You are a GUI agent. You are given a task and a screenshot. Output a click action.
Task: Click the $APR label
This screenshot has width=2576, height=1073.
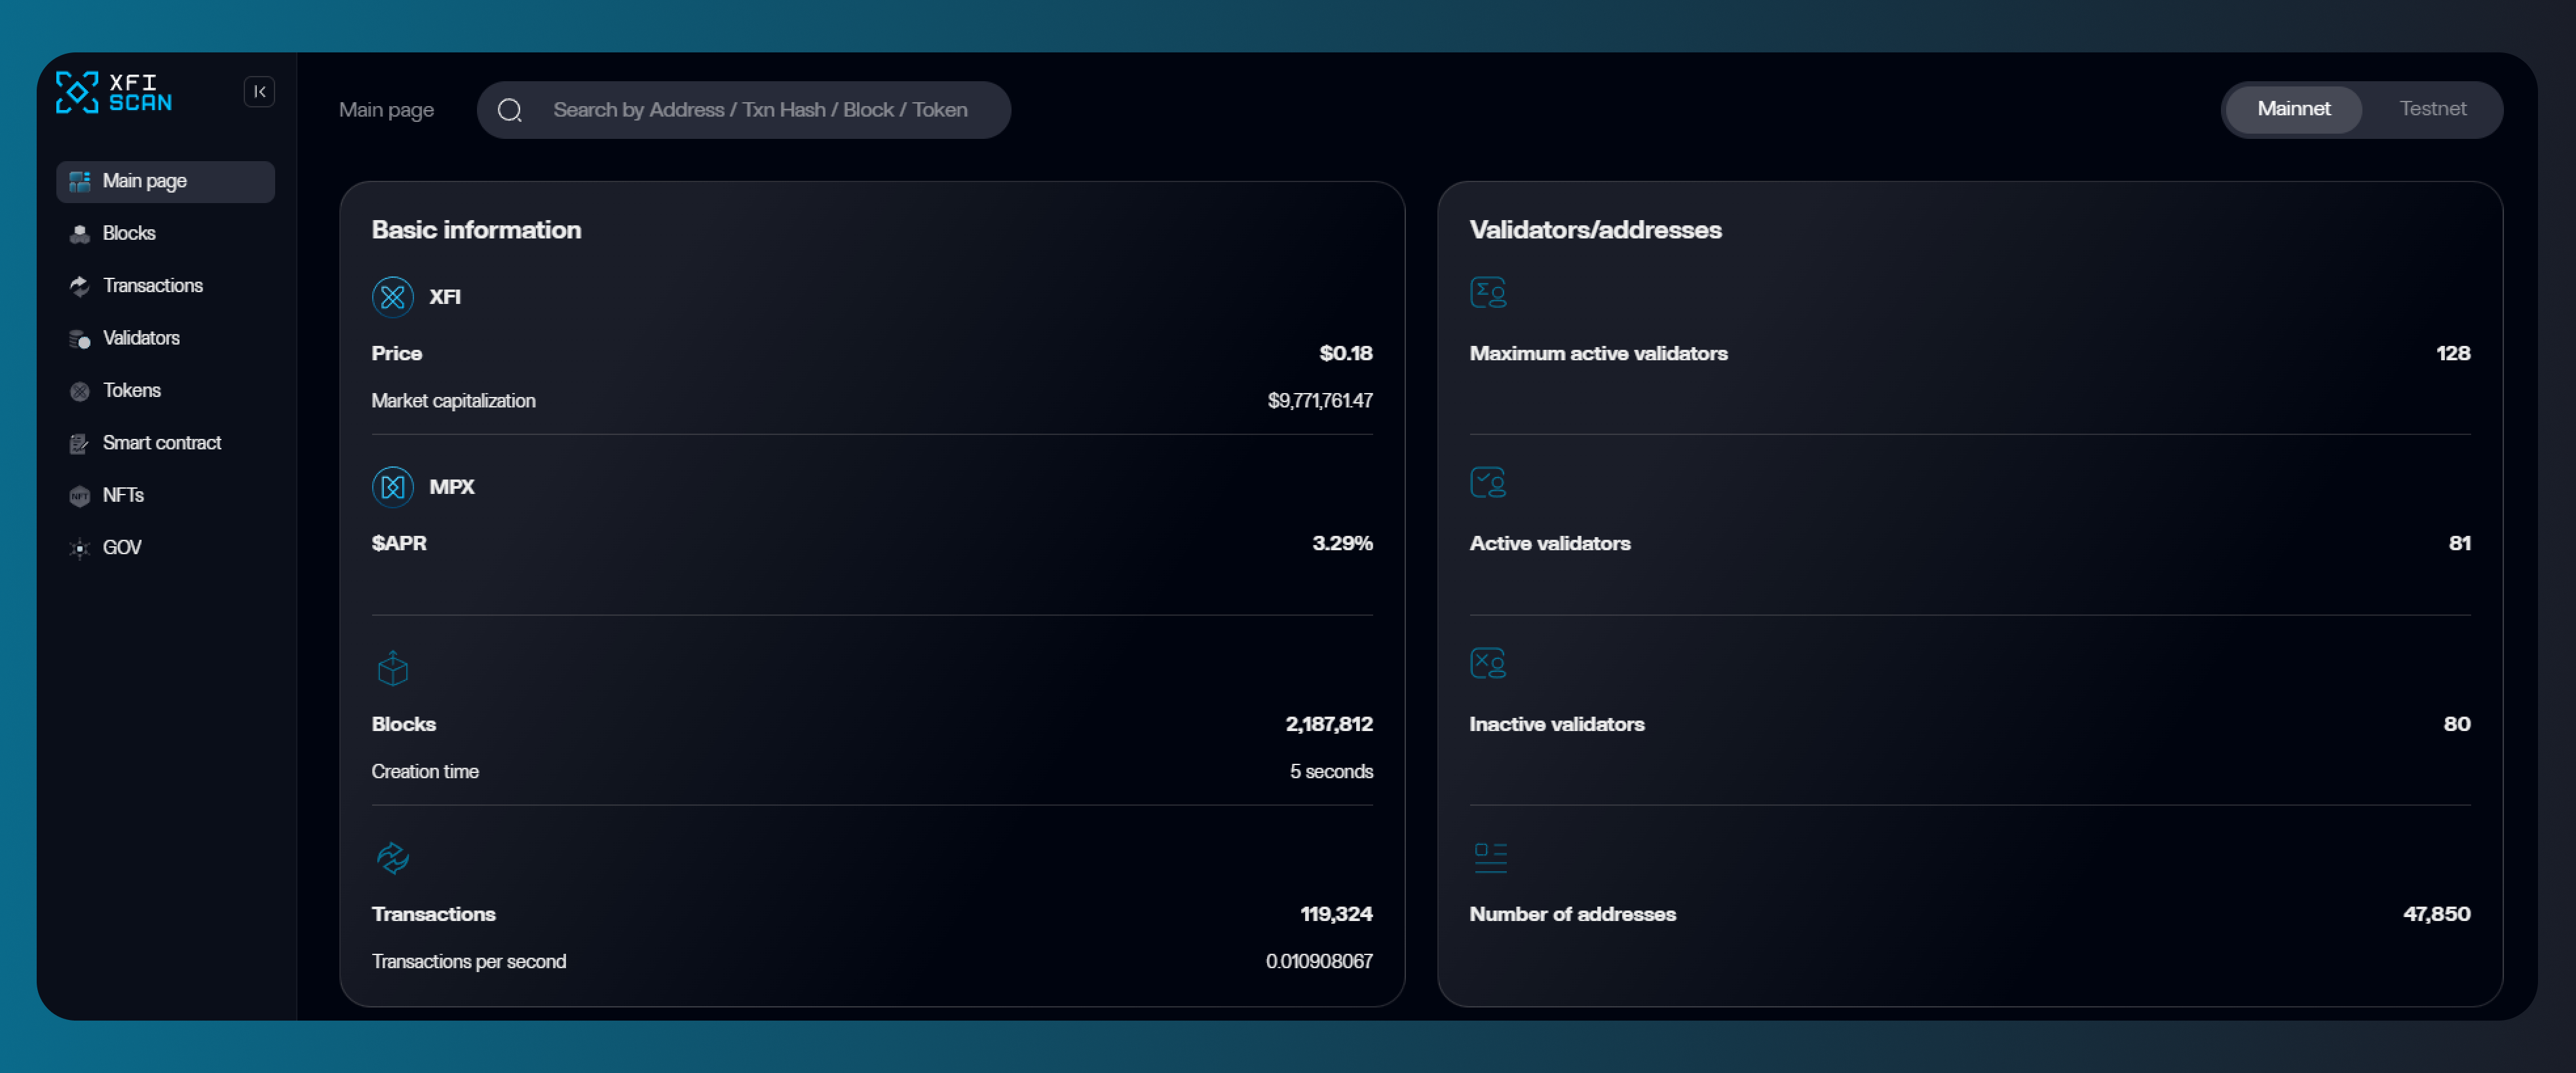[398, 543]
